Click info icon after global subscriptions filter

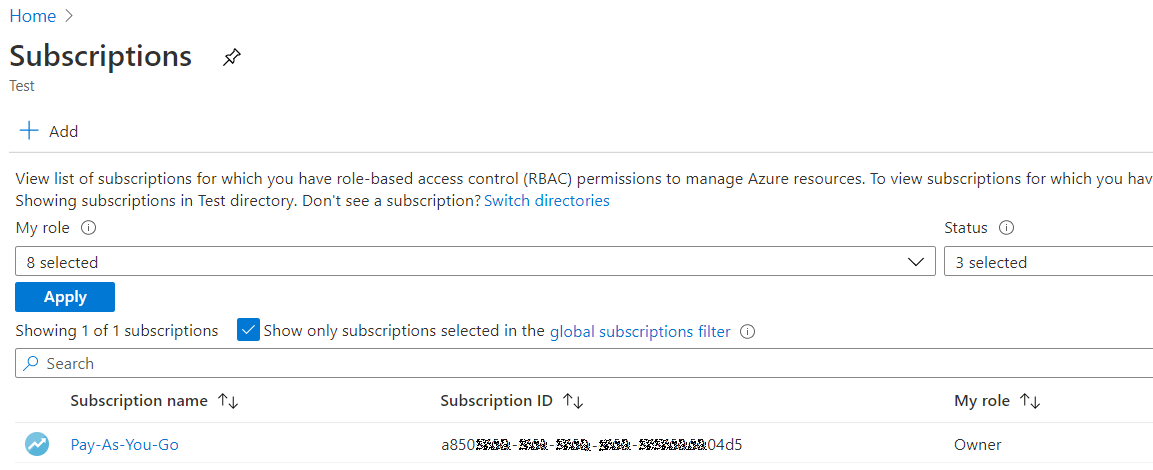coord(747,331)
